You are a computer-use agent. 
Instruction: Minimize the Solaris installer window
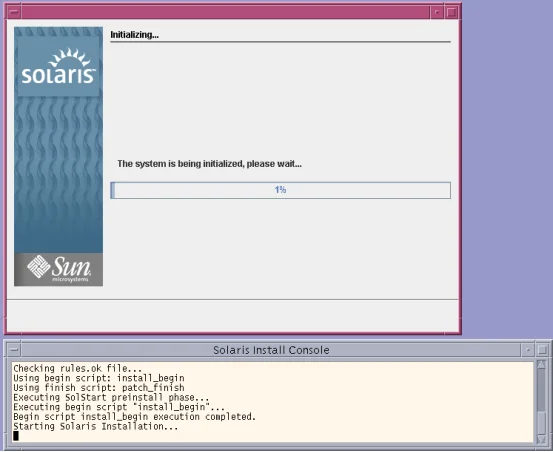(437, 12)
